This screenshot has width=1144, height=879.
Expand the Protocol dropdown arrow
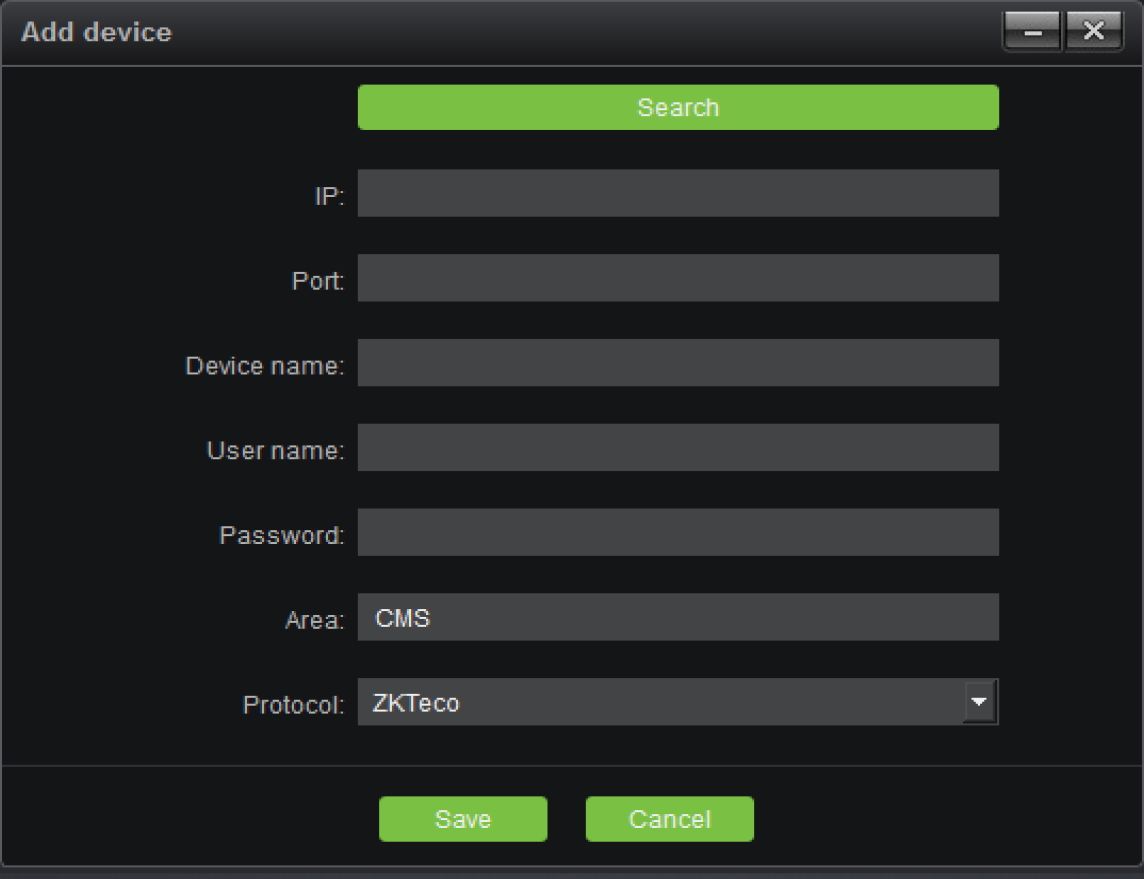point(980,702)
